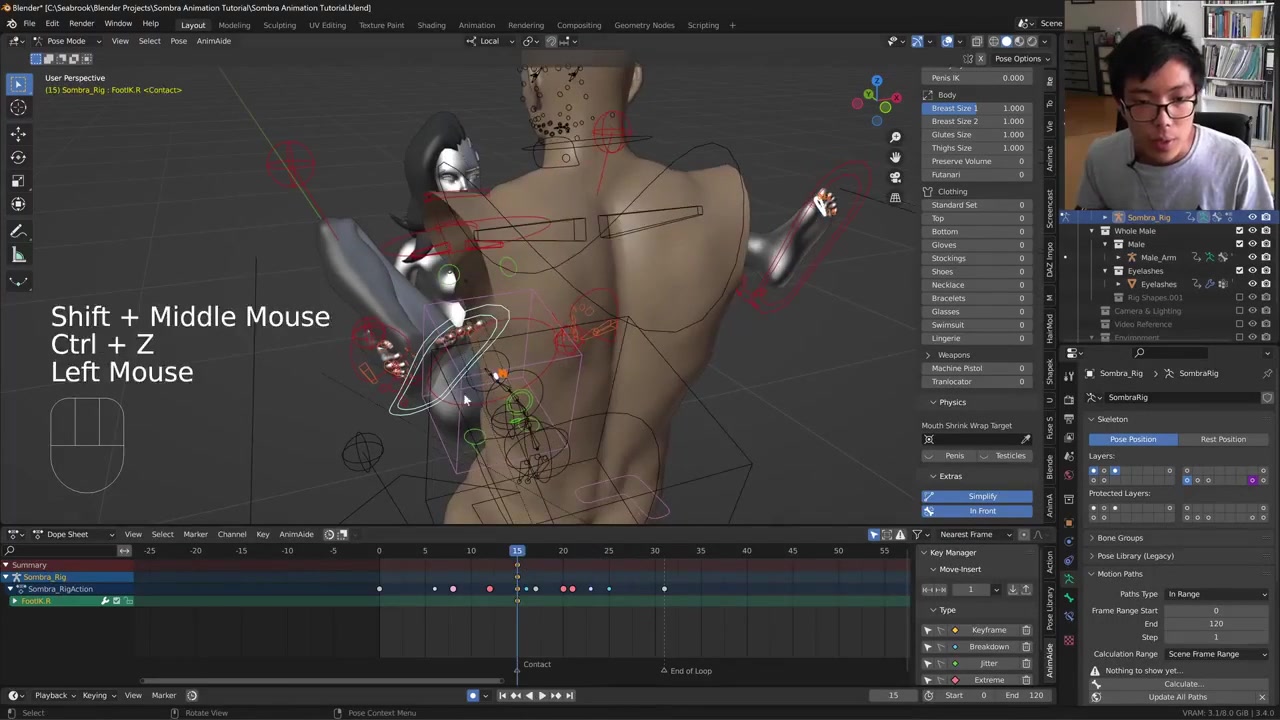Enable the Rig Shapes.001 collection checkbox
This screenshot has height=720, width=1280.
1239,297
